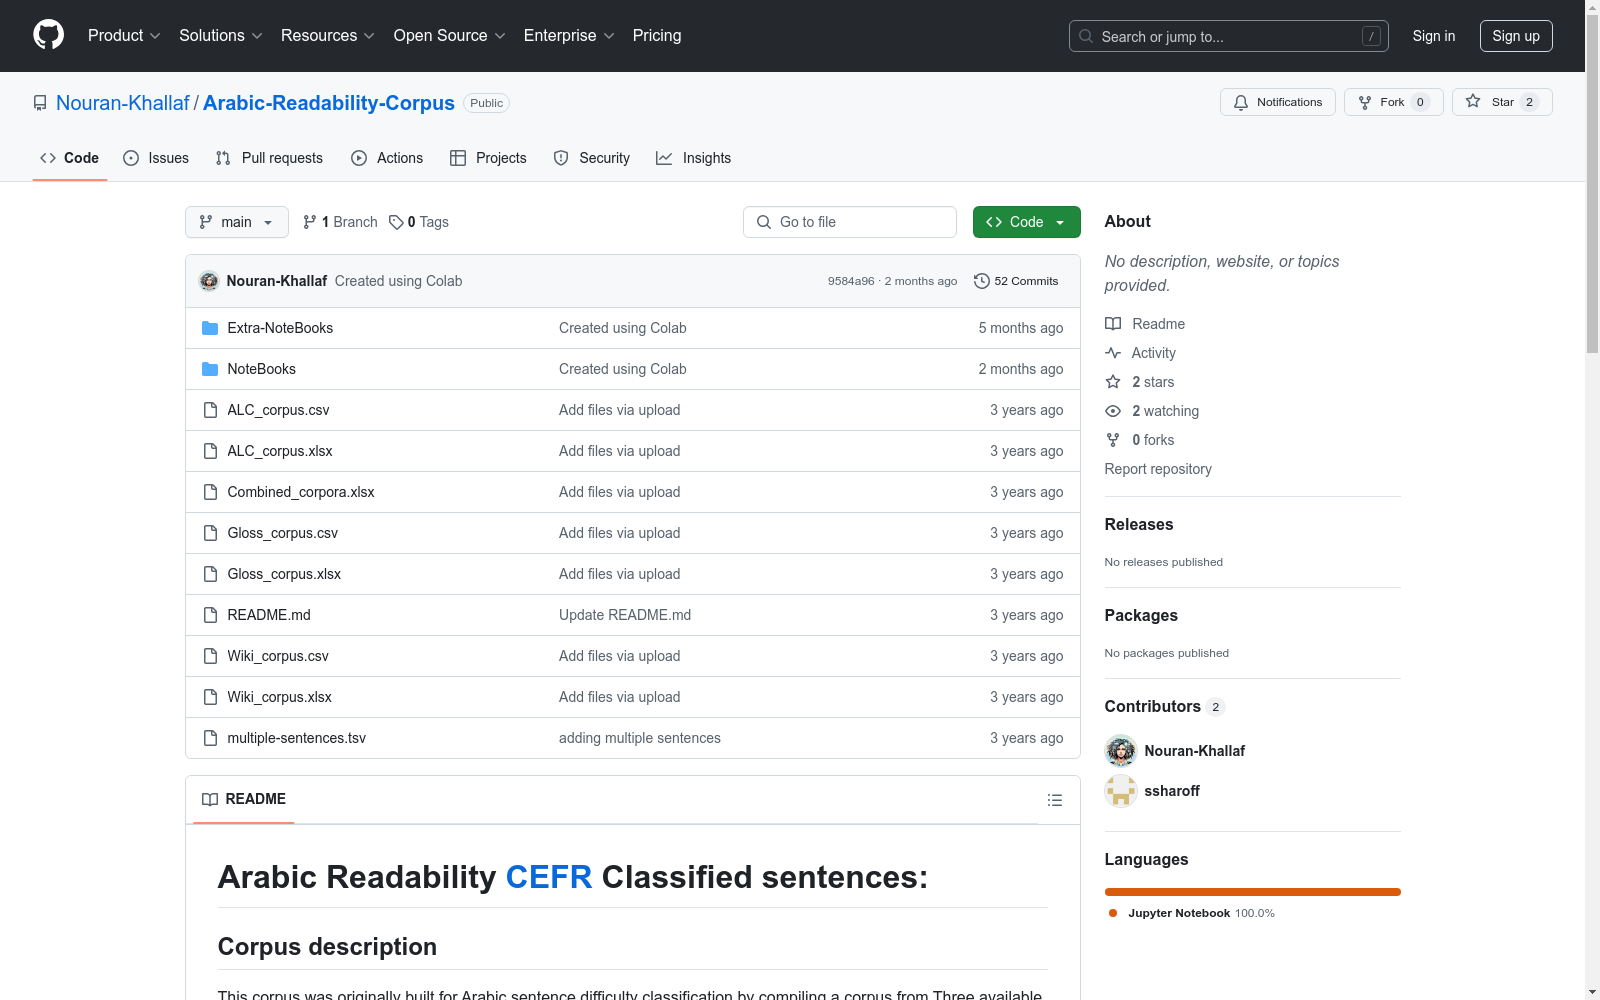Click the Sign in link
Viewport: 1600px width, 1000px height.
(x=1434, y=36)
